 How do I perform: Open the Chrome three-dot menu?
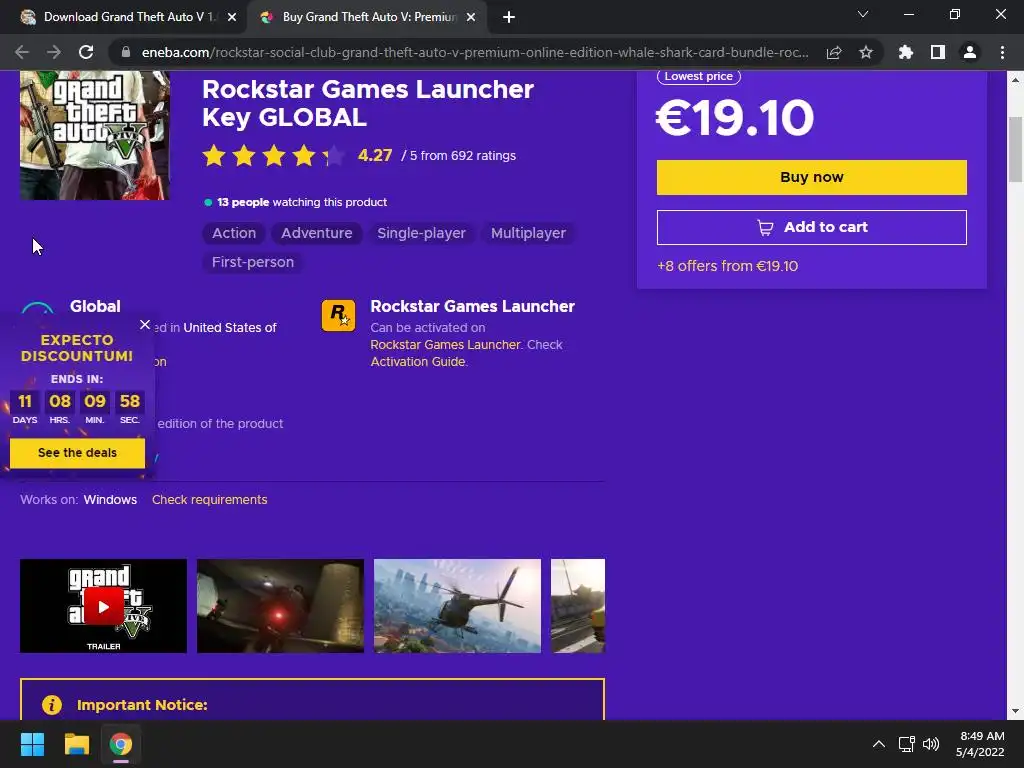(1002, 52)
